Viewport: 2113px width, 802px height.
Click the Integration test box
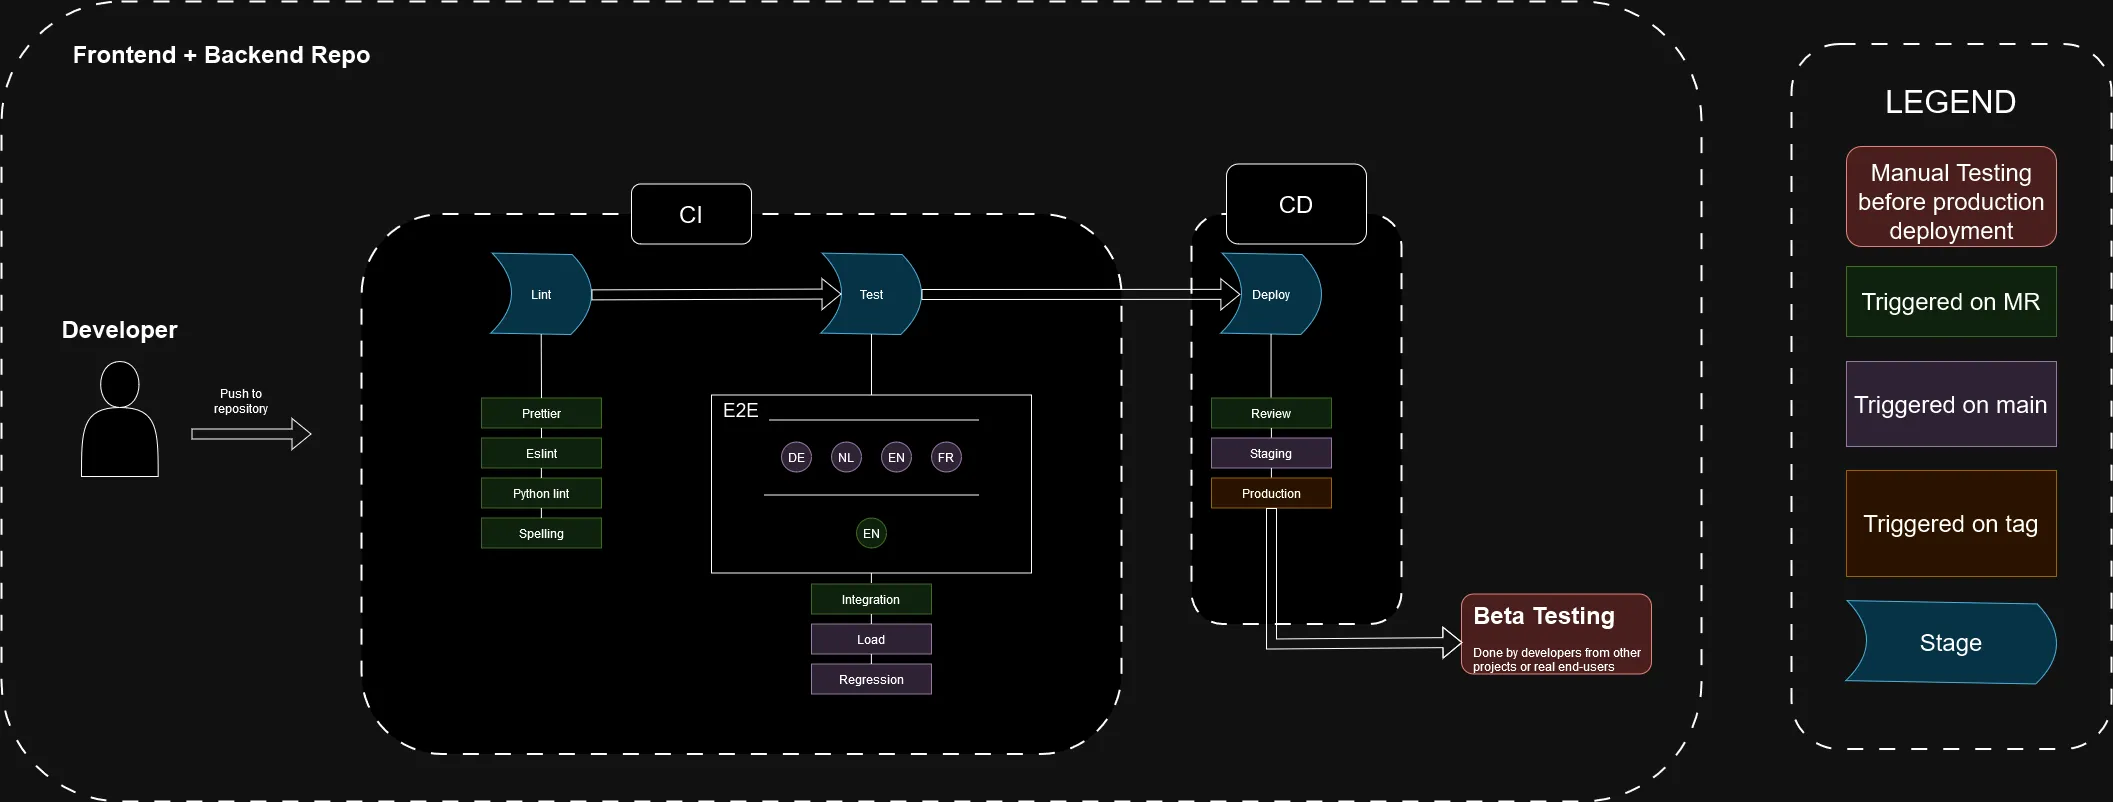coord(871,599)
